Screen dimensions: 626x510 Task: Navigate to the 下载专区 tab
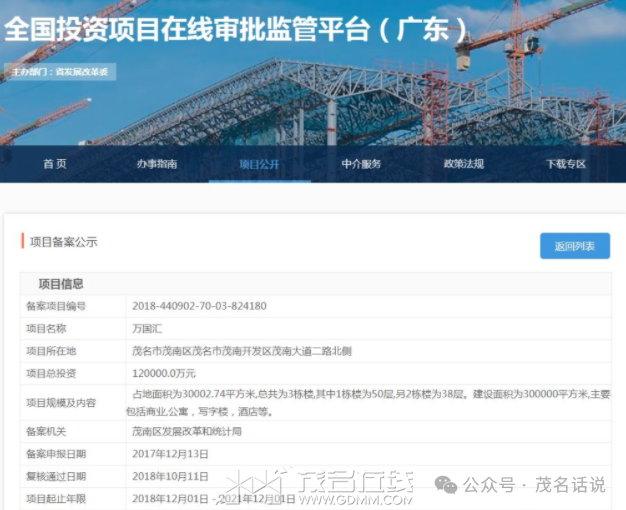pos(565,164)
